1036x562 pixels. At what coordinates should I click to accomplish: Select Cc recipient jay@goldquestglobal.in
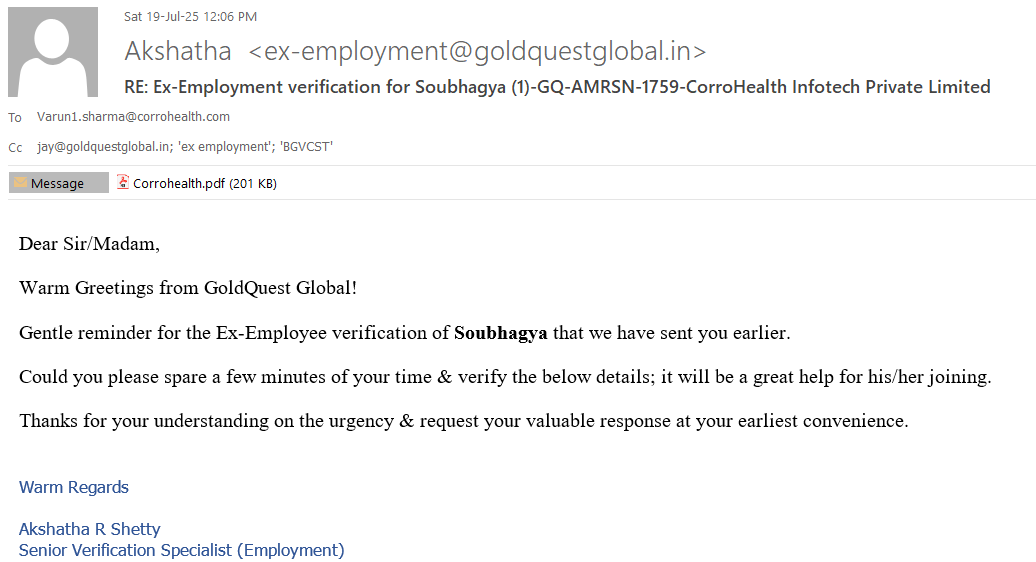point(102,147)
